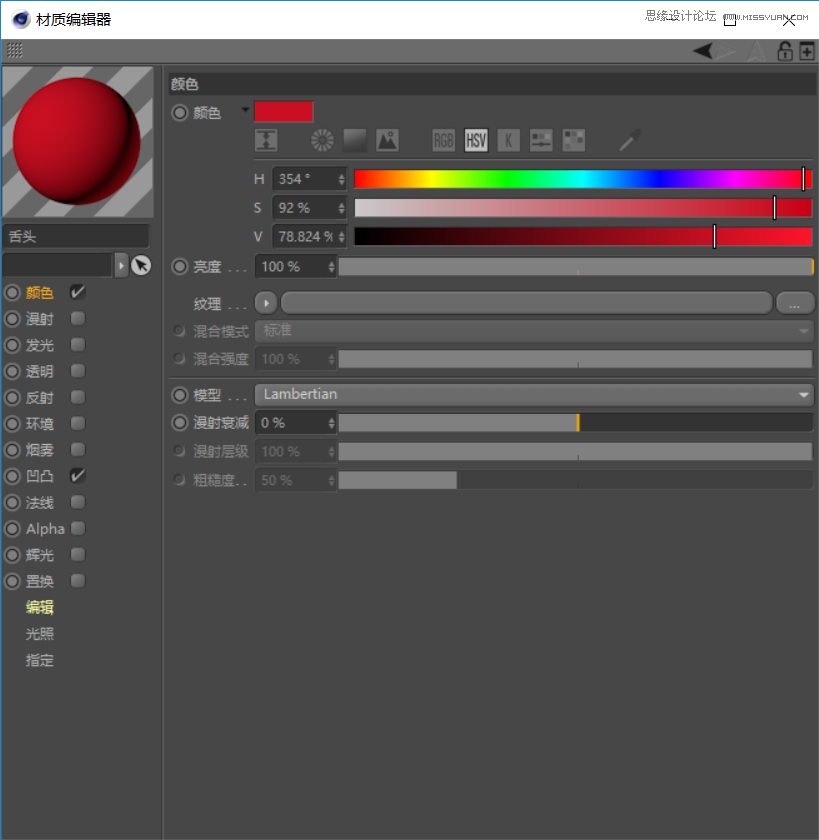Activate the eyedropper color picker
This screenshot has height=840, width=819.
627,140
